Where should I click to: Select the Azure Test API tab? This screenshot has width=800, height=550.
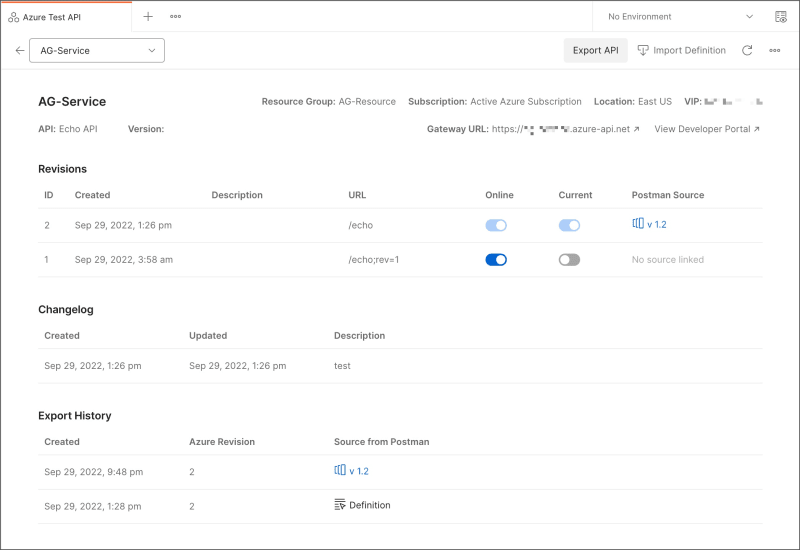coord(66,17)
